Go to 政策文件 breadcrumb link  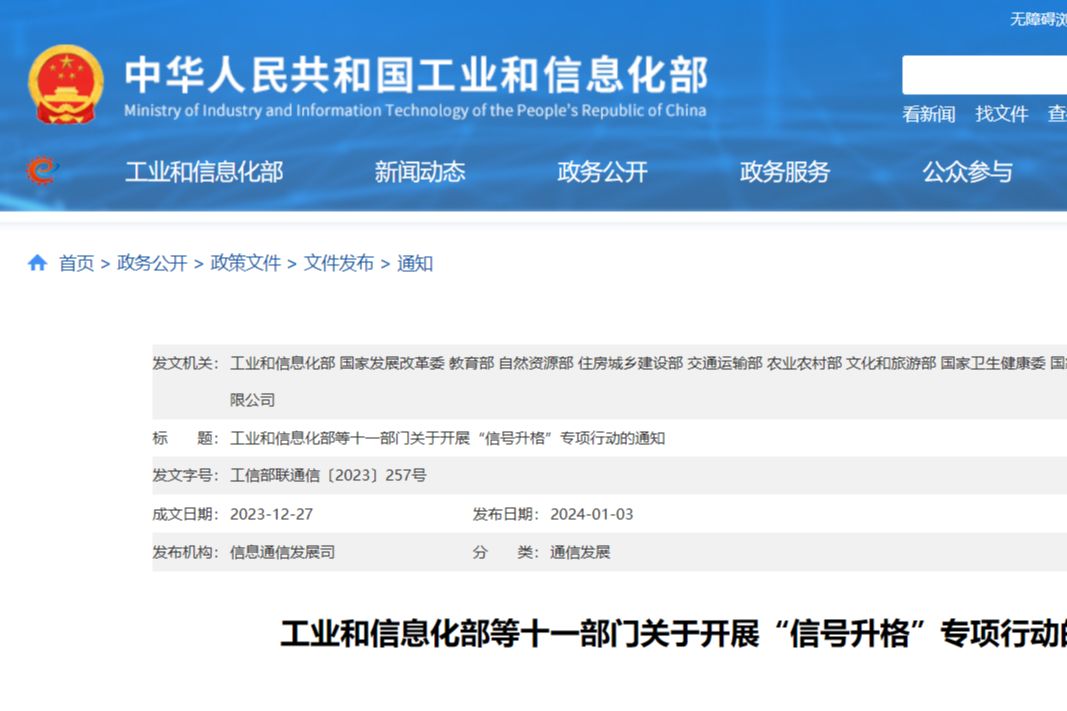(x=245, y=263)
